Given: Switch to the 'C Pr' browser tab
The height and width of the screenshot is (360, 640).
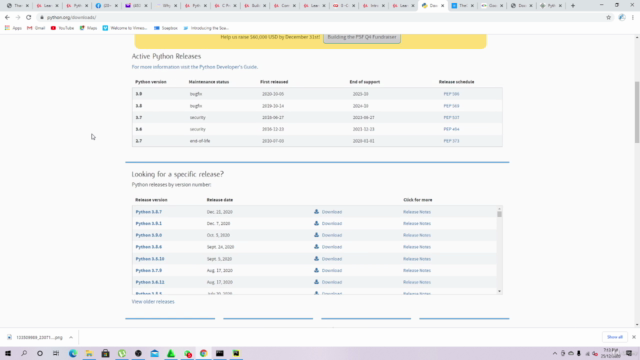Looking at the screenshot, I should [225, 6].
